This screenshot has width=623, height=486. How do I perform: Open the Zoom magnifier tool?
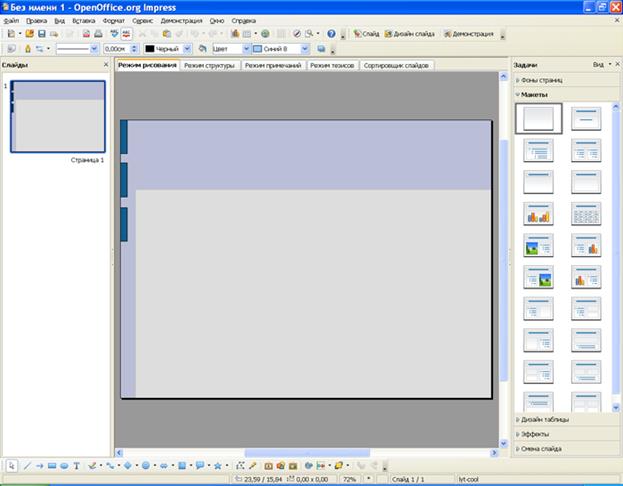pyautogui.click(x=309, y=34)
